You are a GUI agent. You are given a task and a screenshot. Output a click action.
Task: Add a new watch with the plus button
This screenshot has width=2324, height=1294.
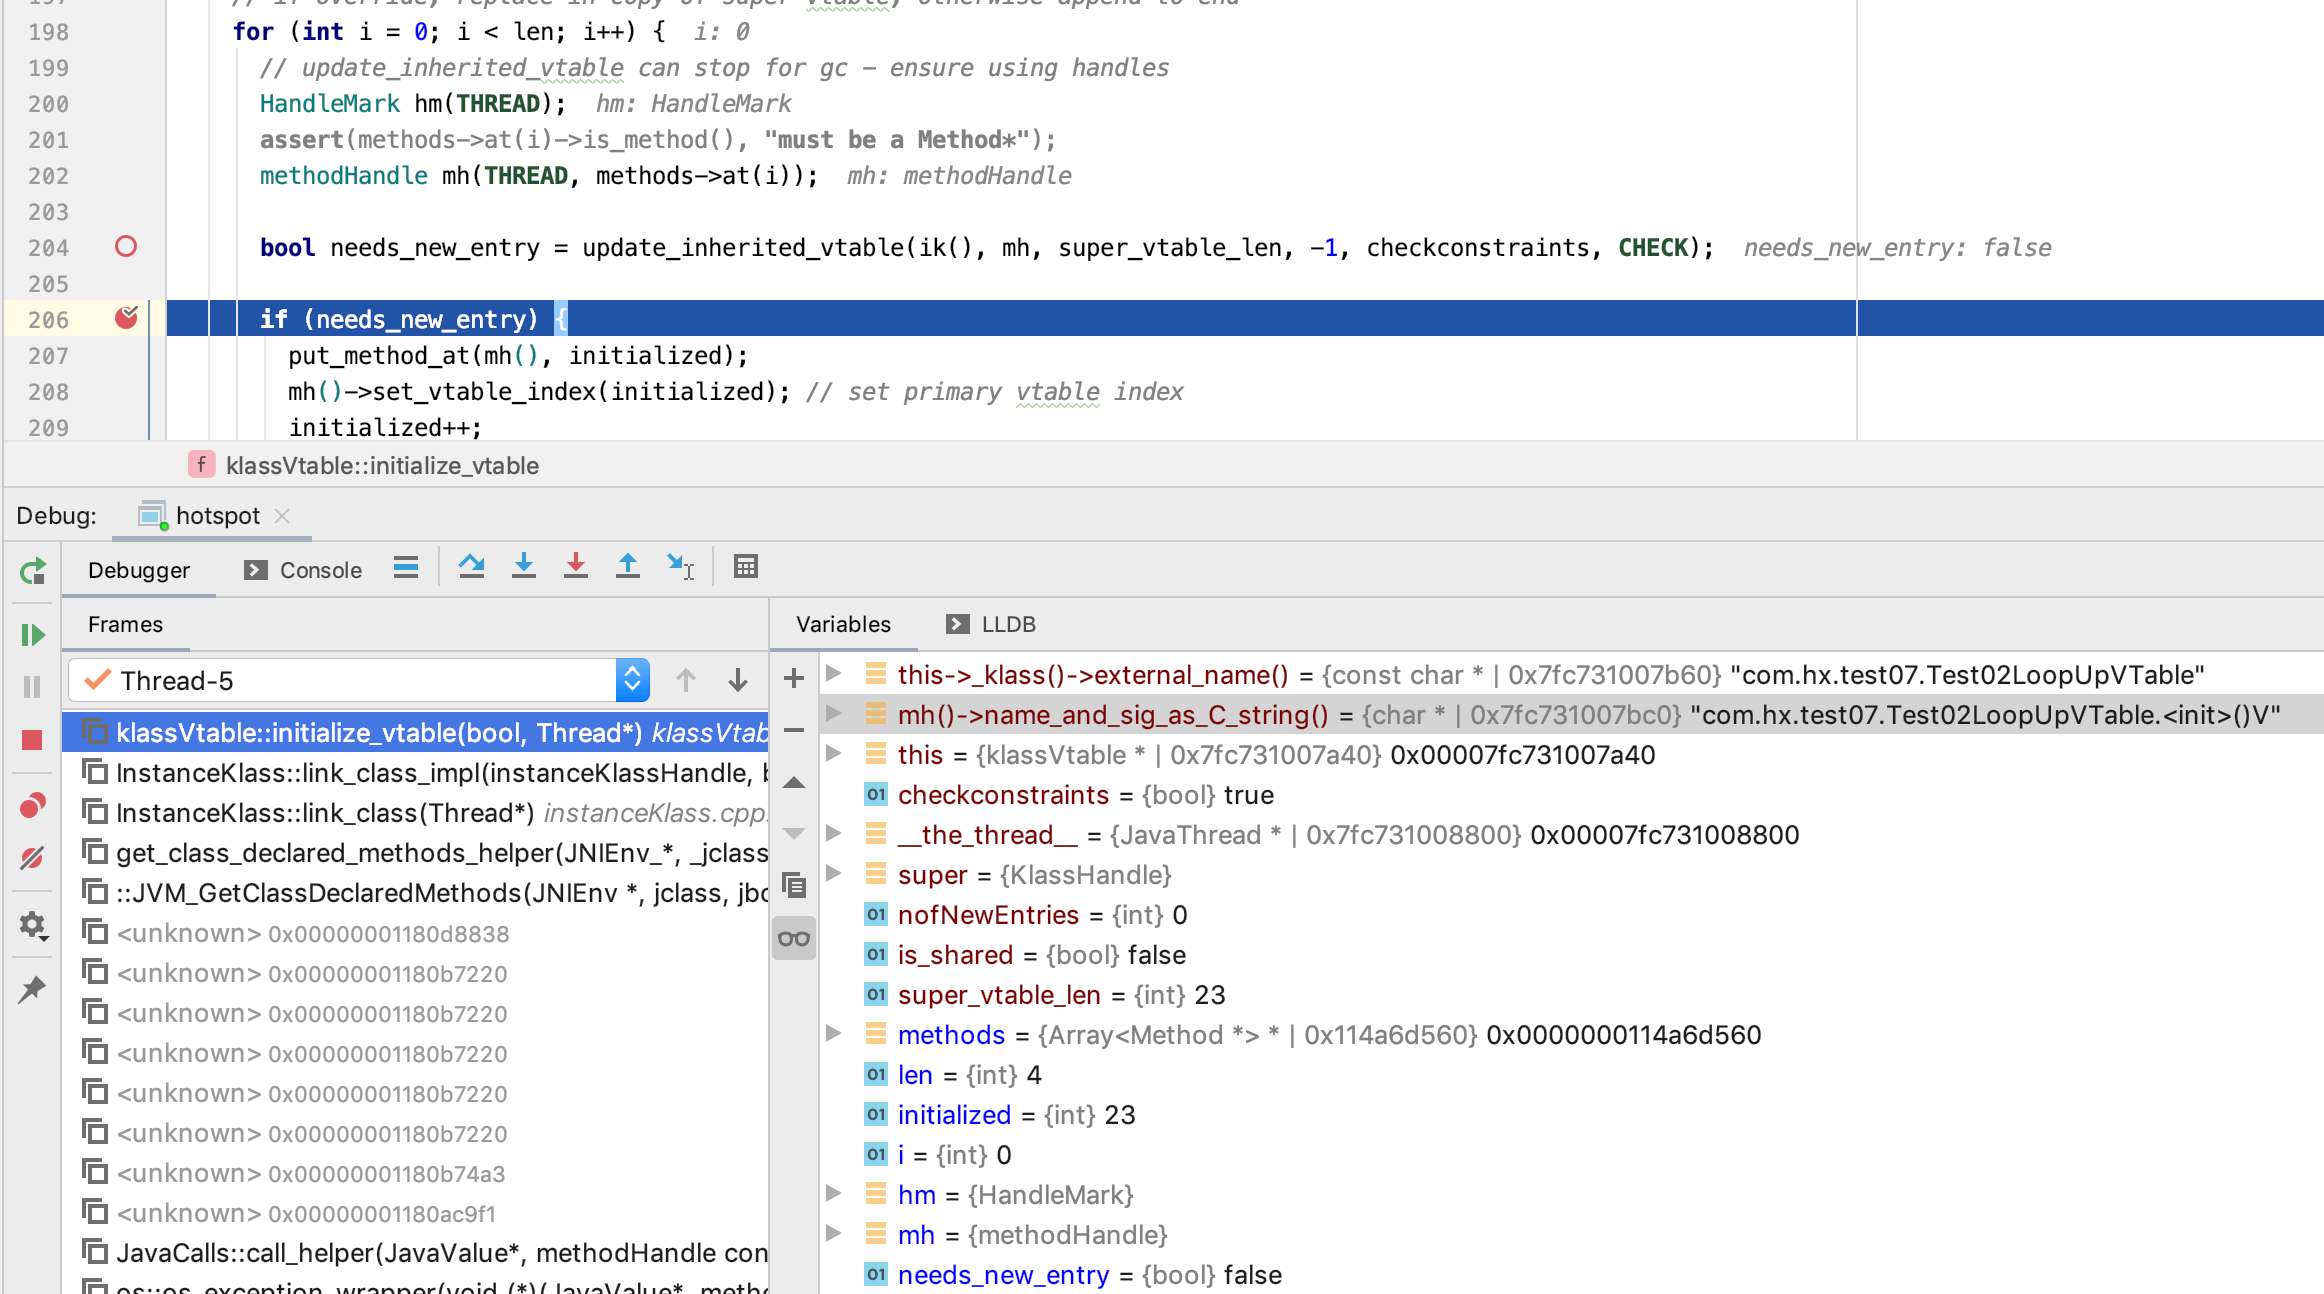pos(794,678)
